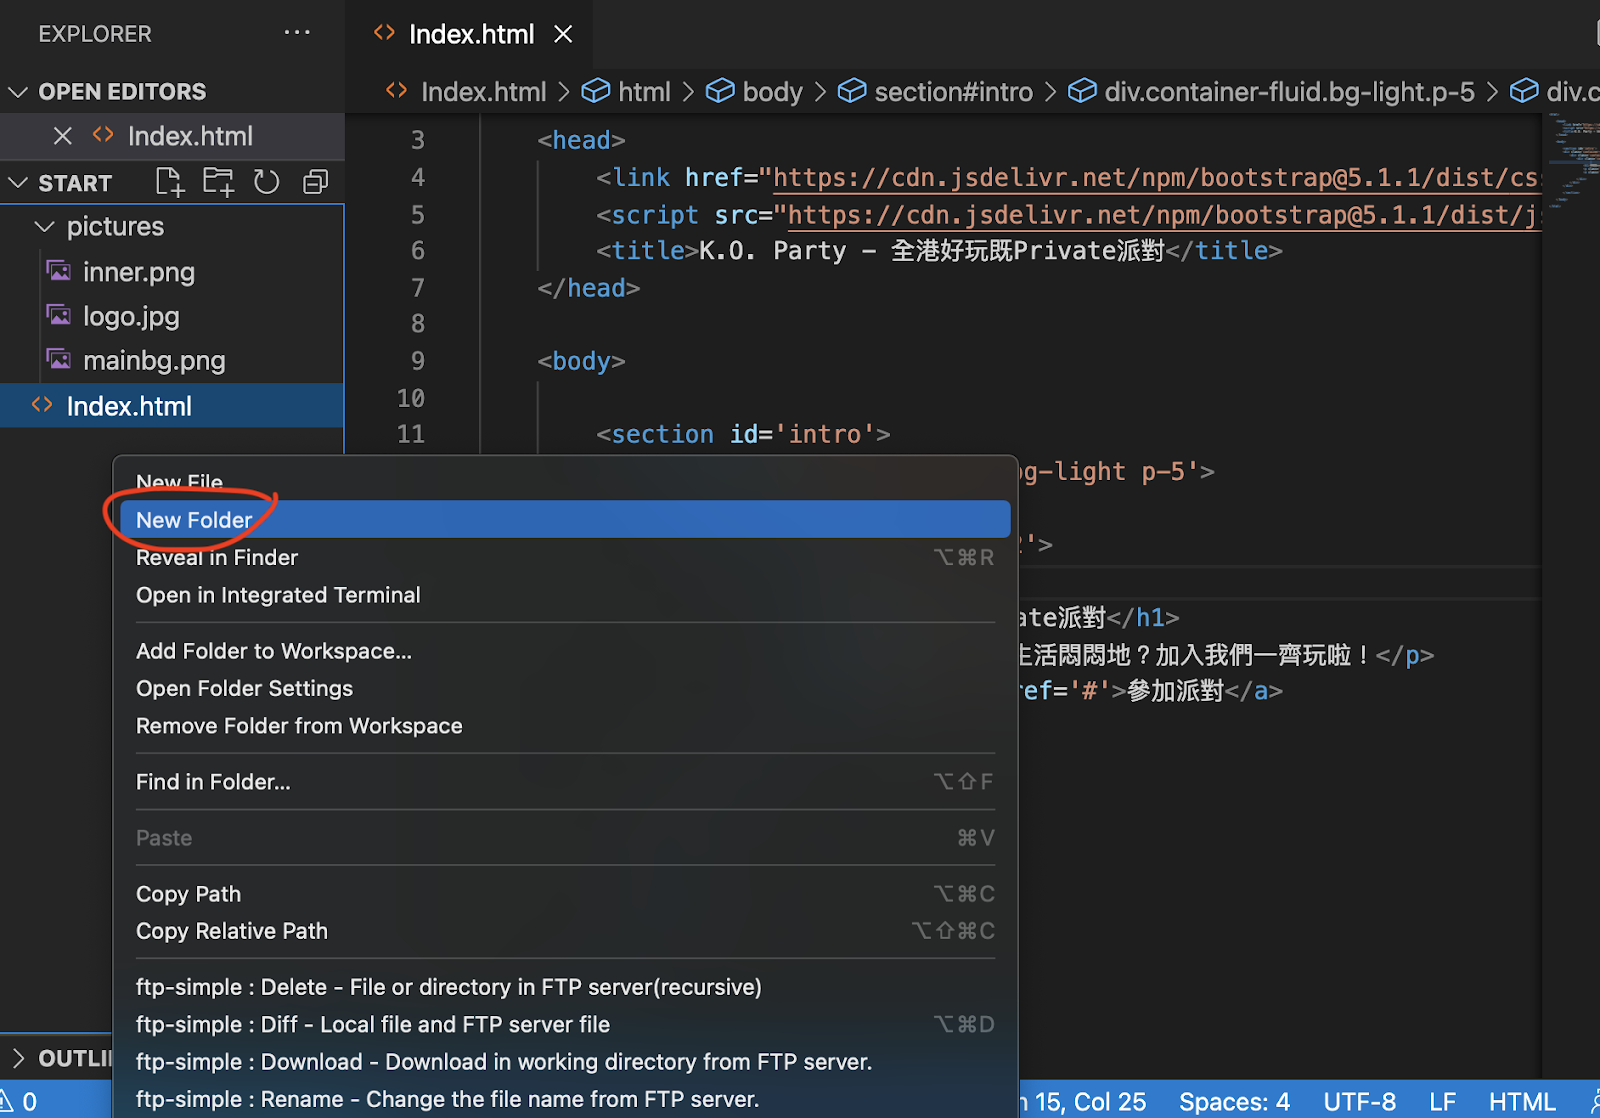Select ftp-simple Download menu entry
The width and height of the screenshot is (1600, 1118).
(565, 1062)
